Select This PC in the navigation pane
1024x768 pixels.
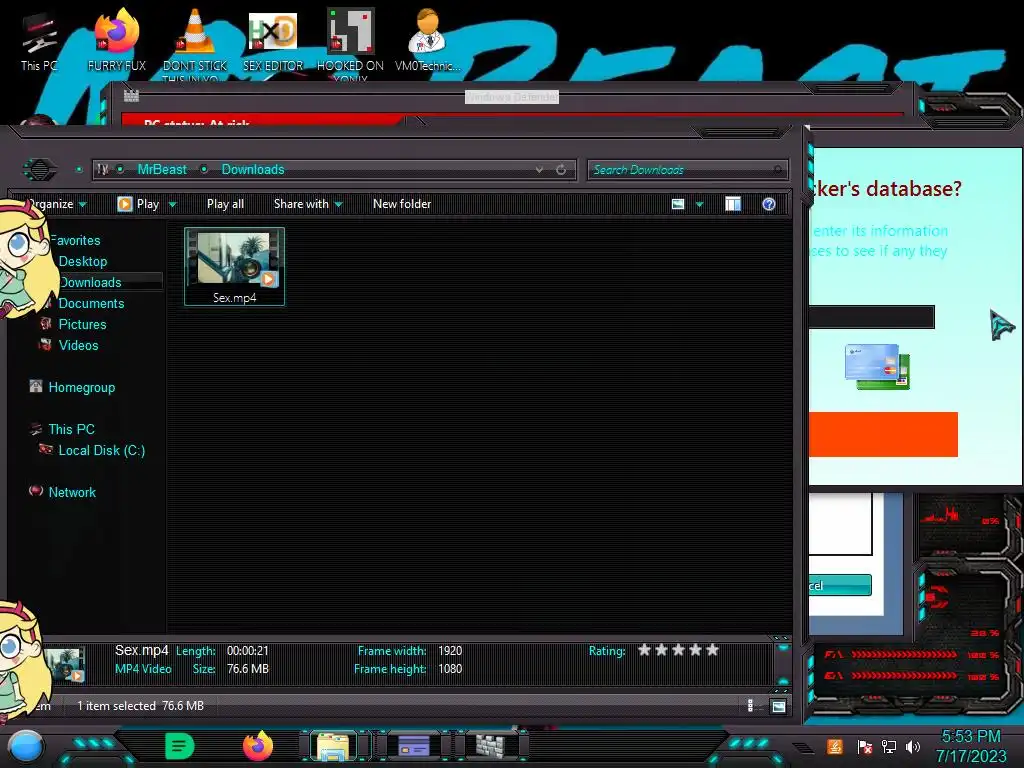point(71,429)
